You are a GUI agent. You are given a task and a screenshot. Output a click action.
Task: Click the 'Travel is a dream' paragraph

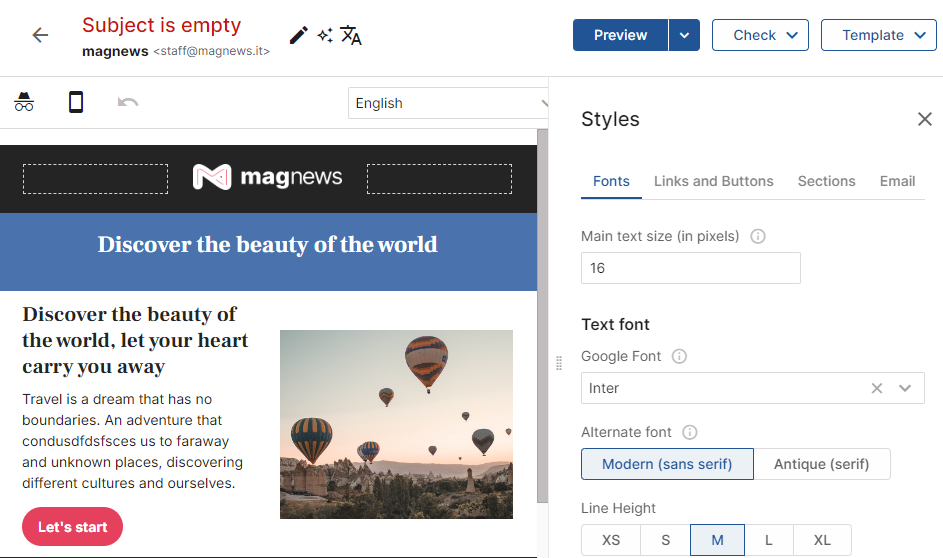133,441
